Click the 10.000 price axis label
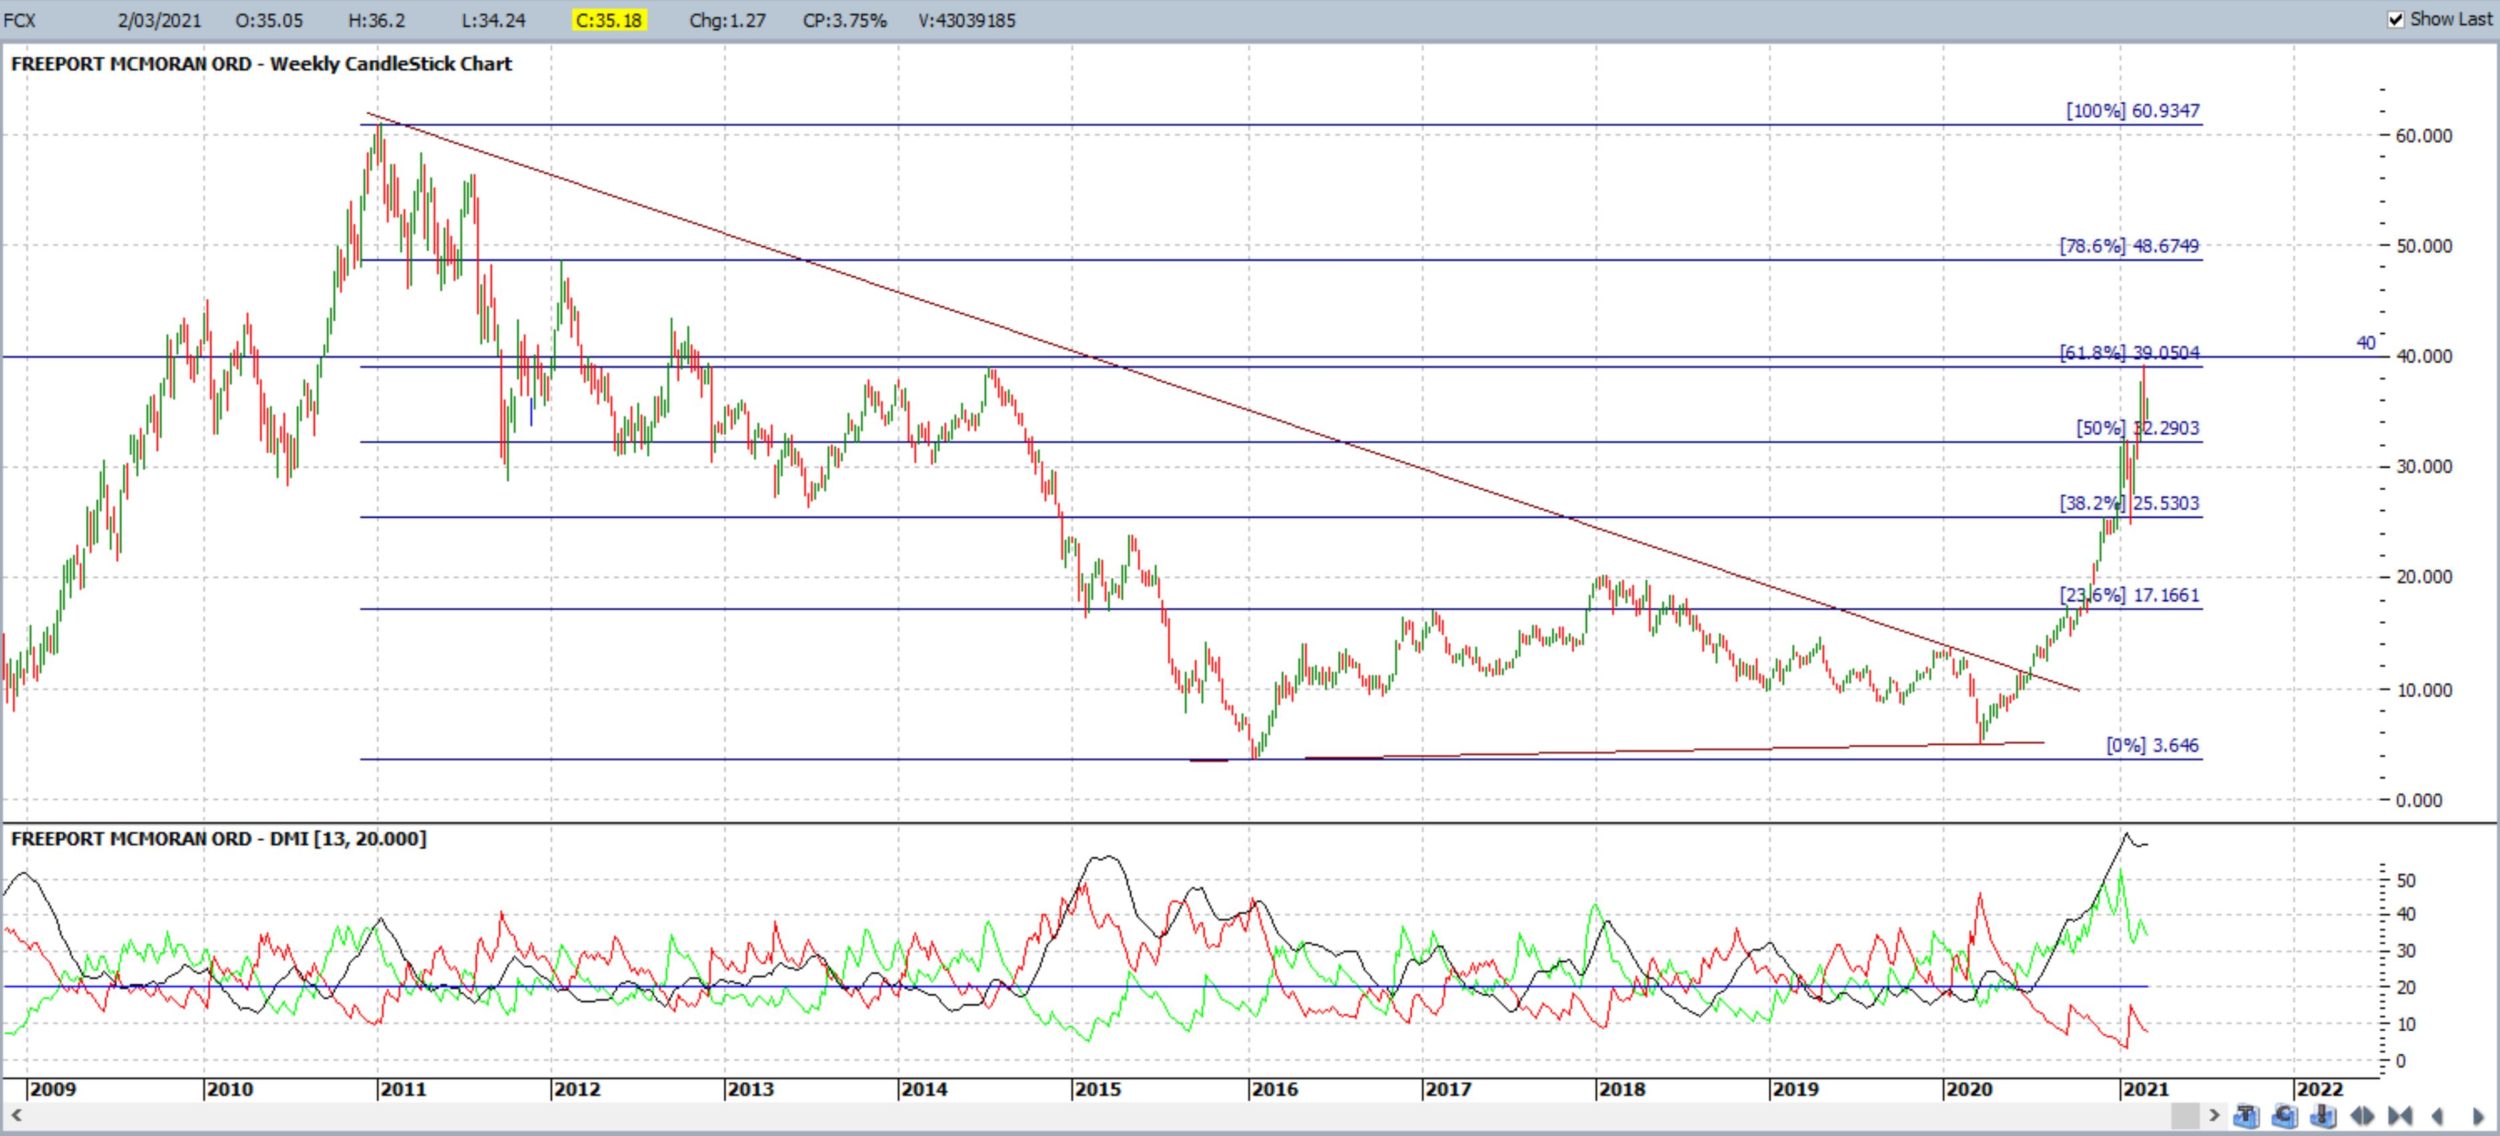 click(x=2423, y=690)
